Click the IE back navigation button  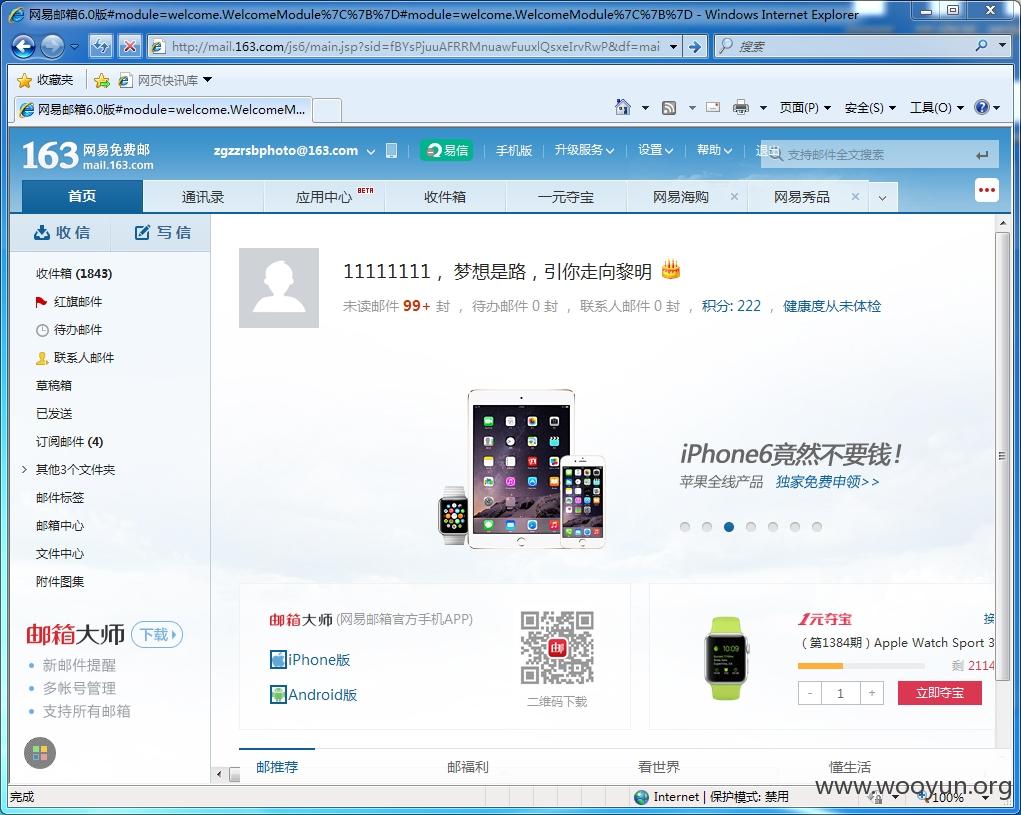(x=23, y=46)
